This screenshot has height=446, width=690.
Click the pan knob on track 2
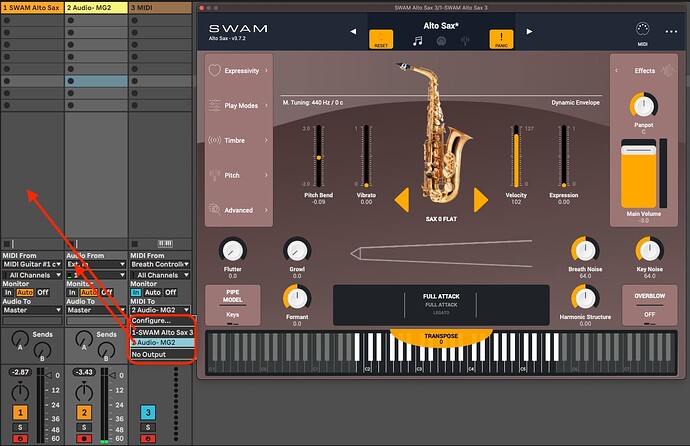pos(84,392)
